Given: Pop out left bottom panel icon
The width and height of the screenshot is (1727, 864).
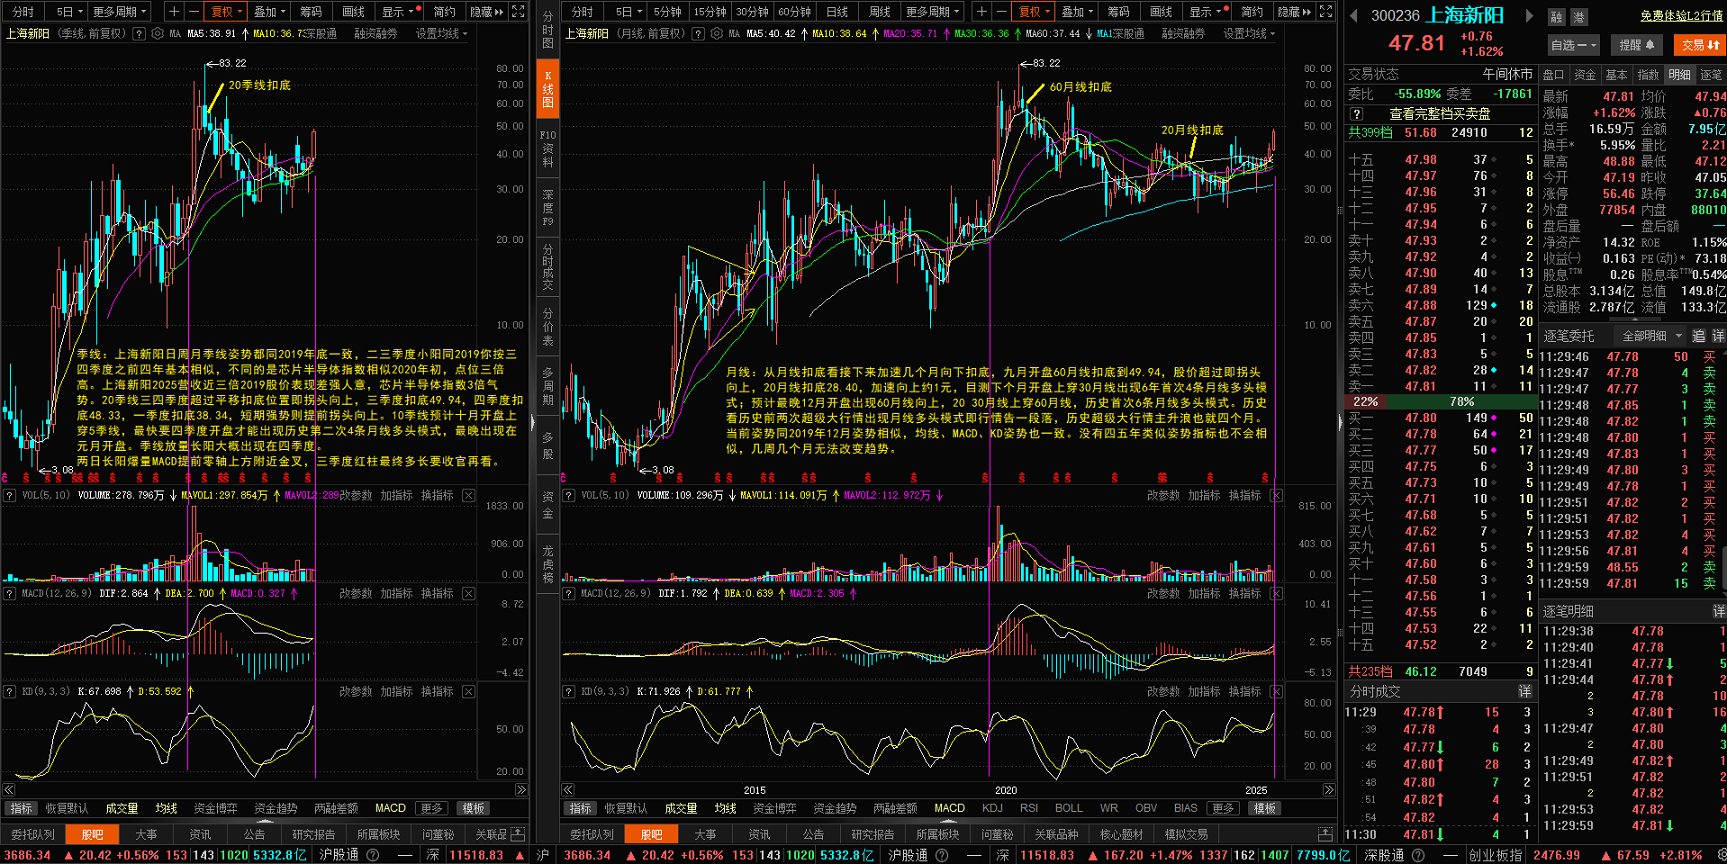Looking at the screenshot, I should (518, 833).
